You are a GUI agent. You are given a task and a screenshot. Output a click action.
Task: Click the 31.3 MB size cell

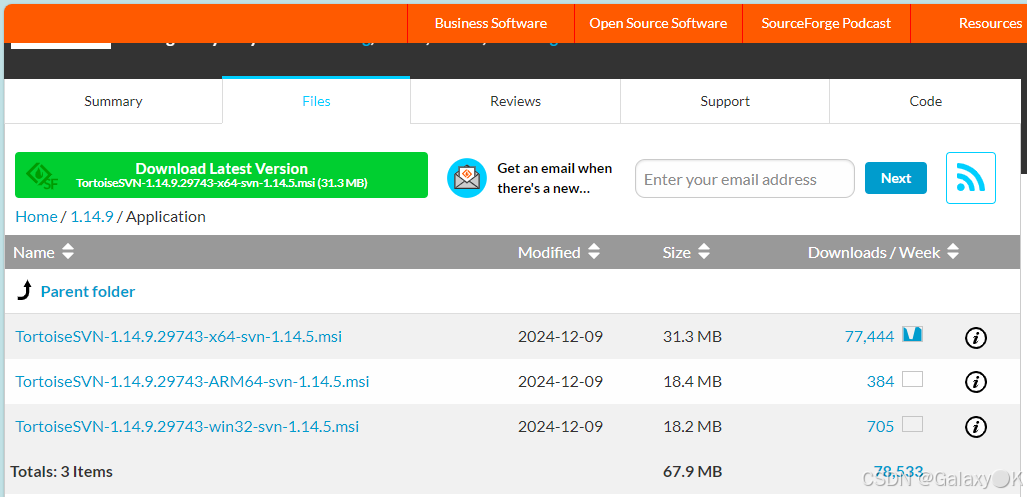(692, 337)
